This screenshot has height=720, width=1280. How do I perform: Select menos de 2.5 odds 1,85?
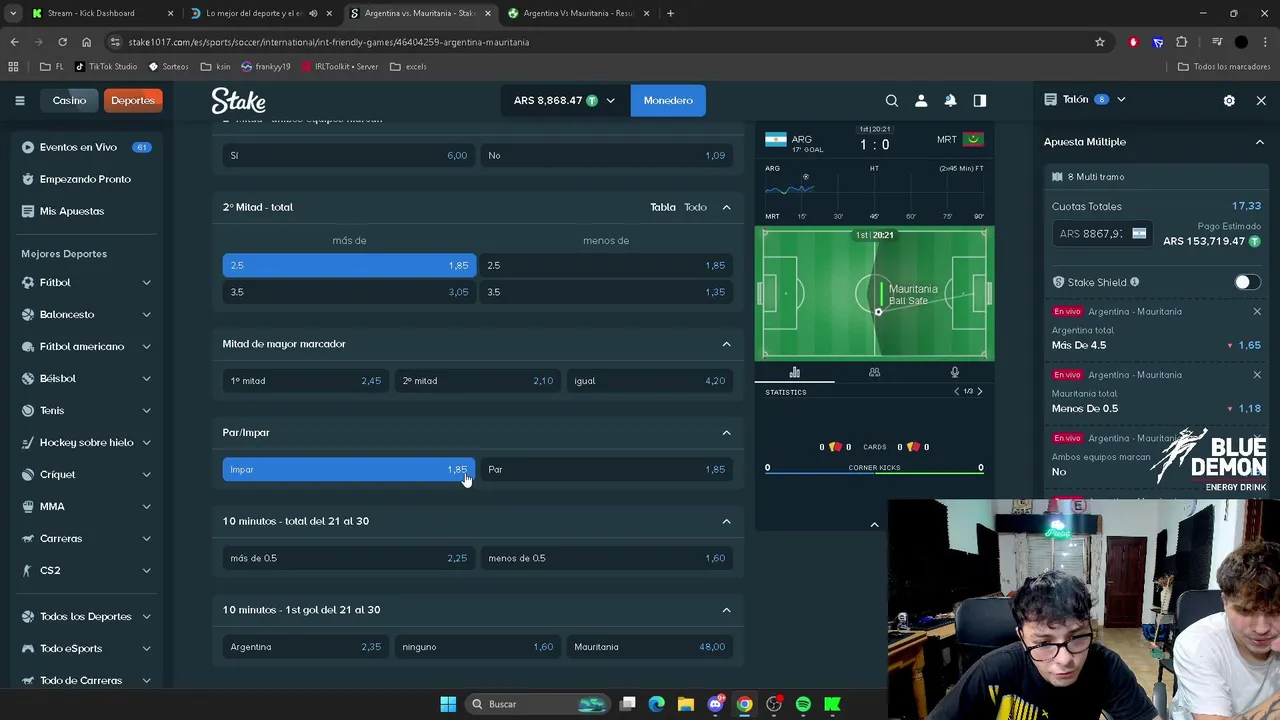click(606, 265)
